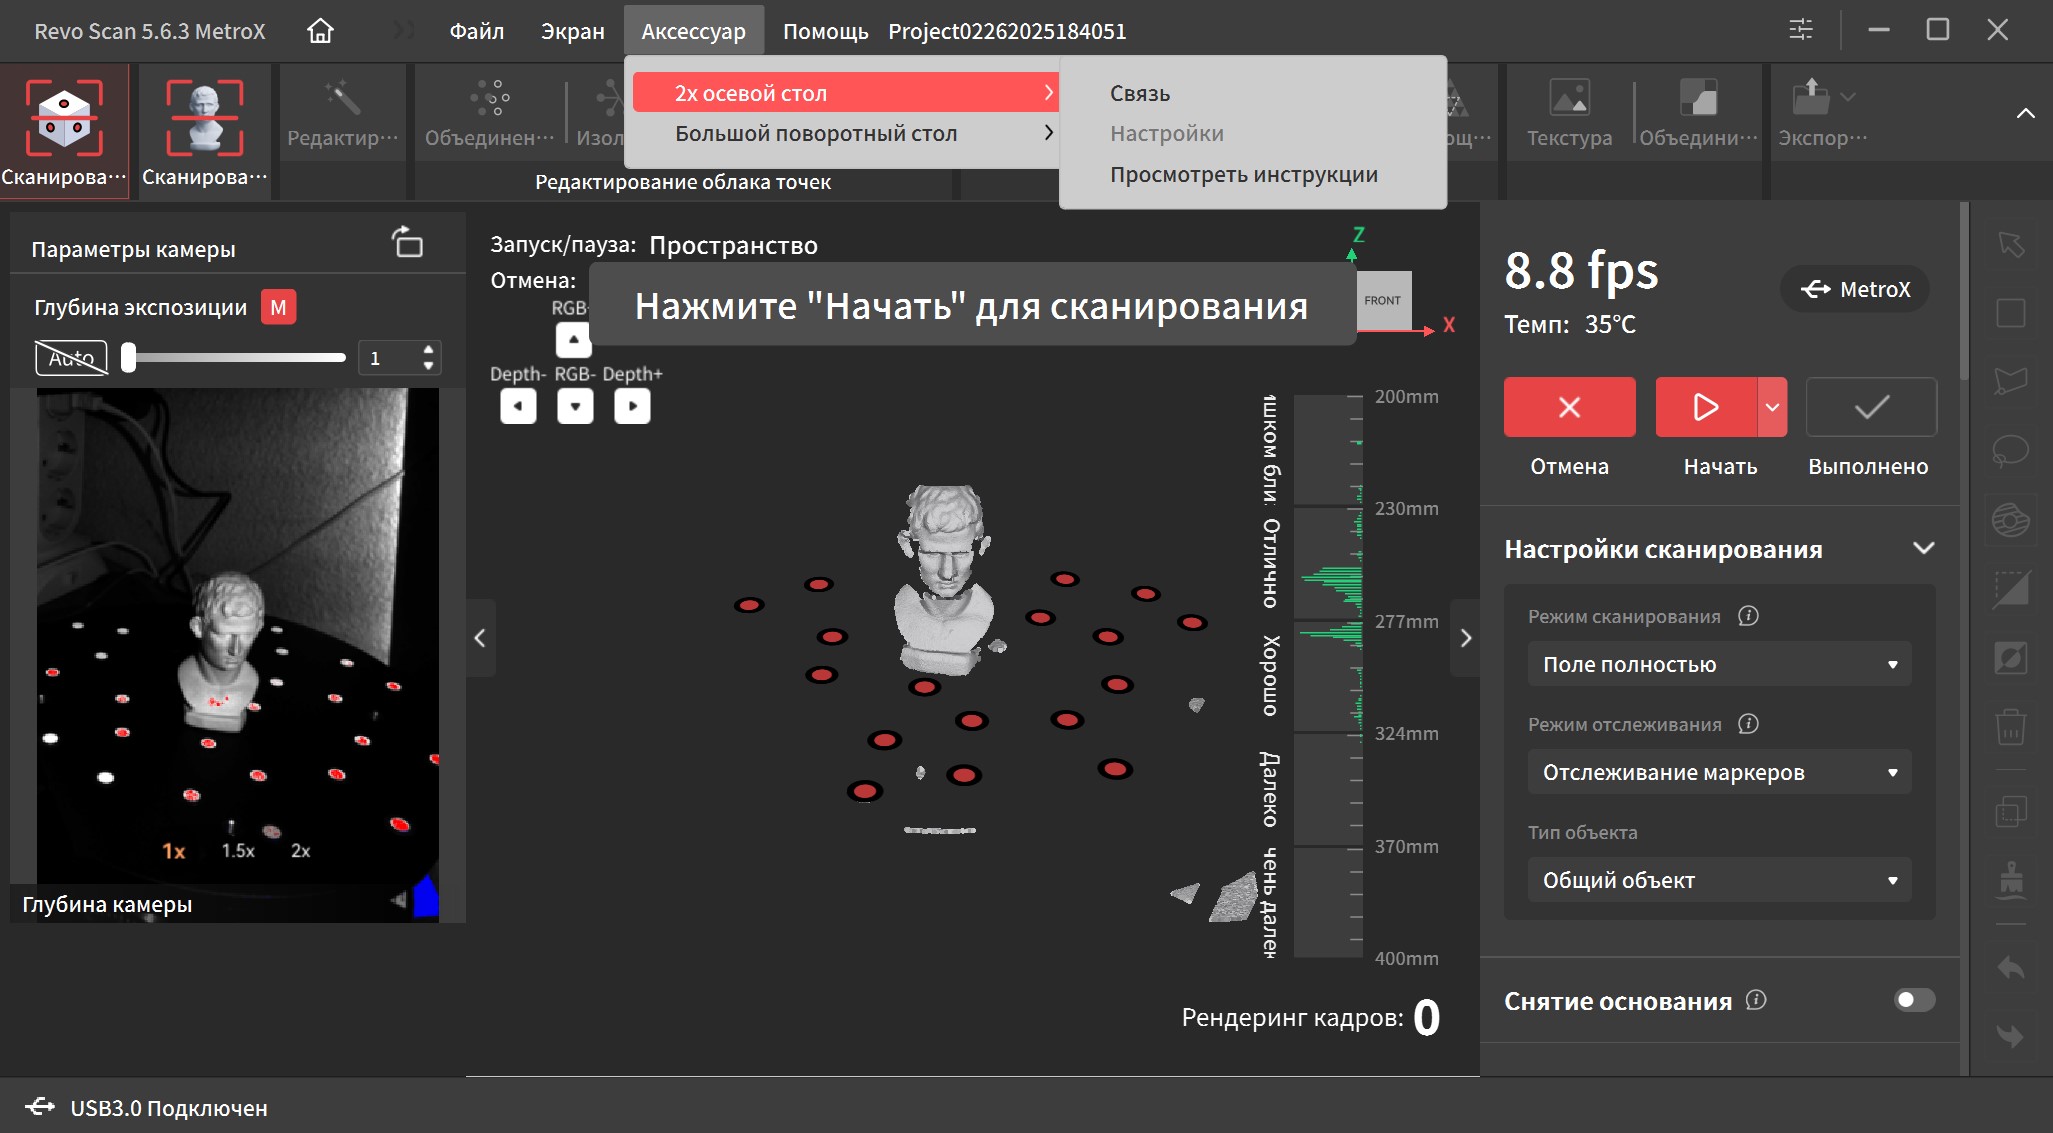Toggle the M manual exposure badge

pyautogui.click(x=278, y=307)
